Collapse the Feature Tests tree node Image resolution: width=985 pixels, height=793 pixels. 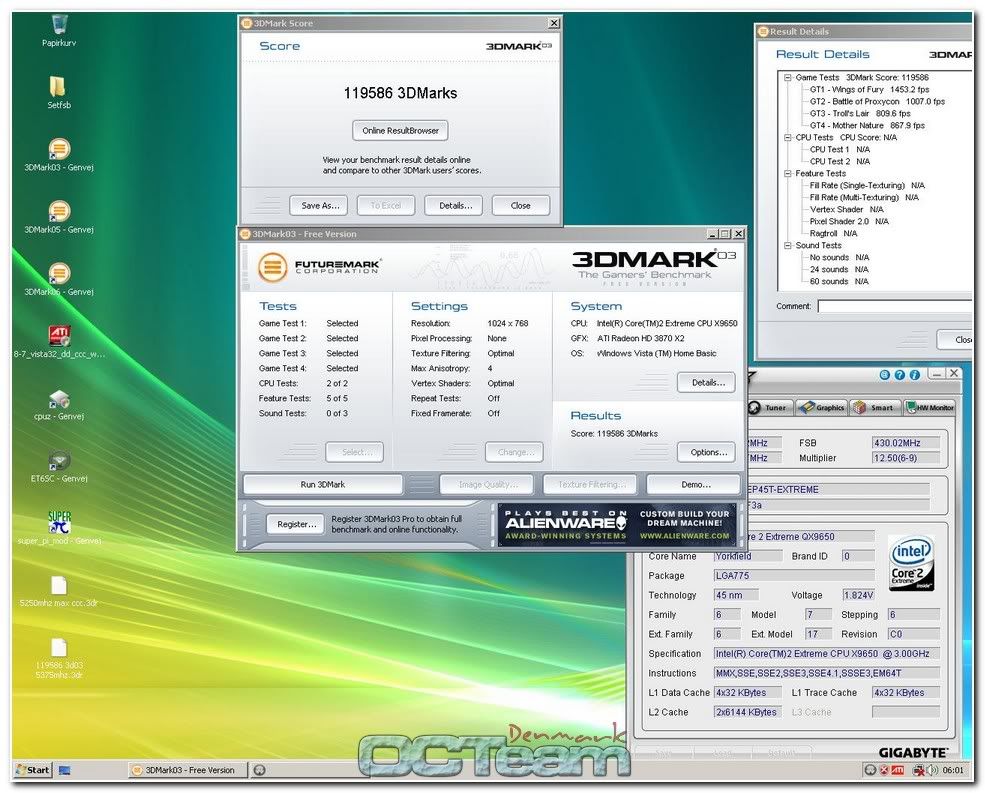(787, 173)
